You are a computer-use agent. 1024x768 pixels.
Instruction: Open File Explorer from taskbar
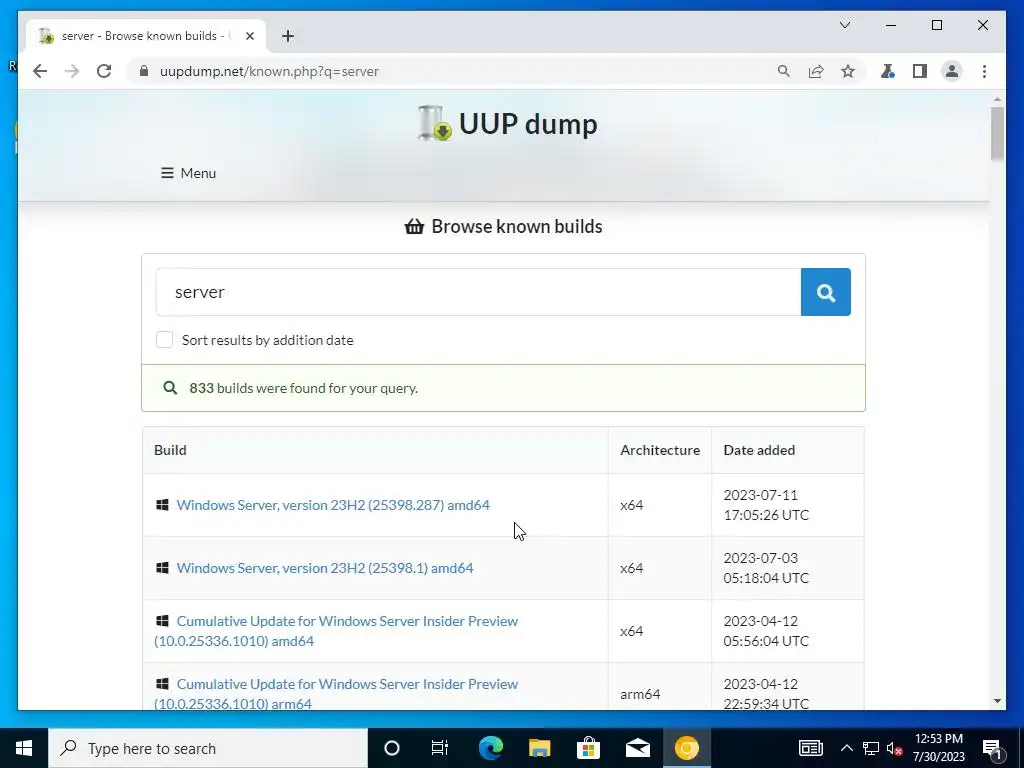539,748
